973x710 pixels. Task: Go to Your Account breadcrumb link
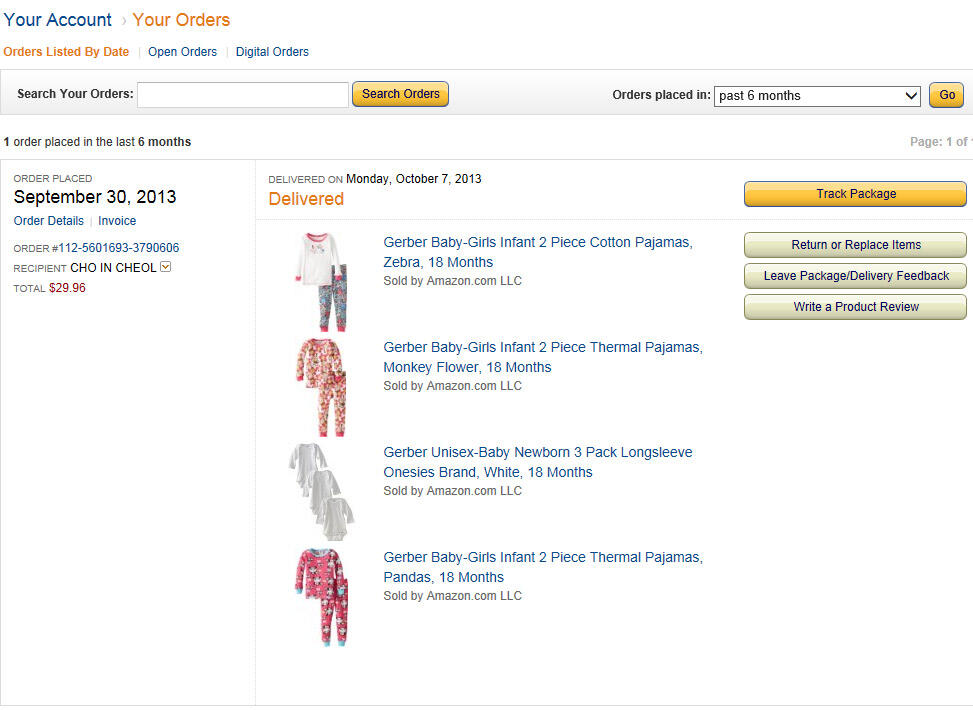point(58,20)
